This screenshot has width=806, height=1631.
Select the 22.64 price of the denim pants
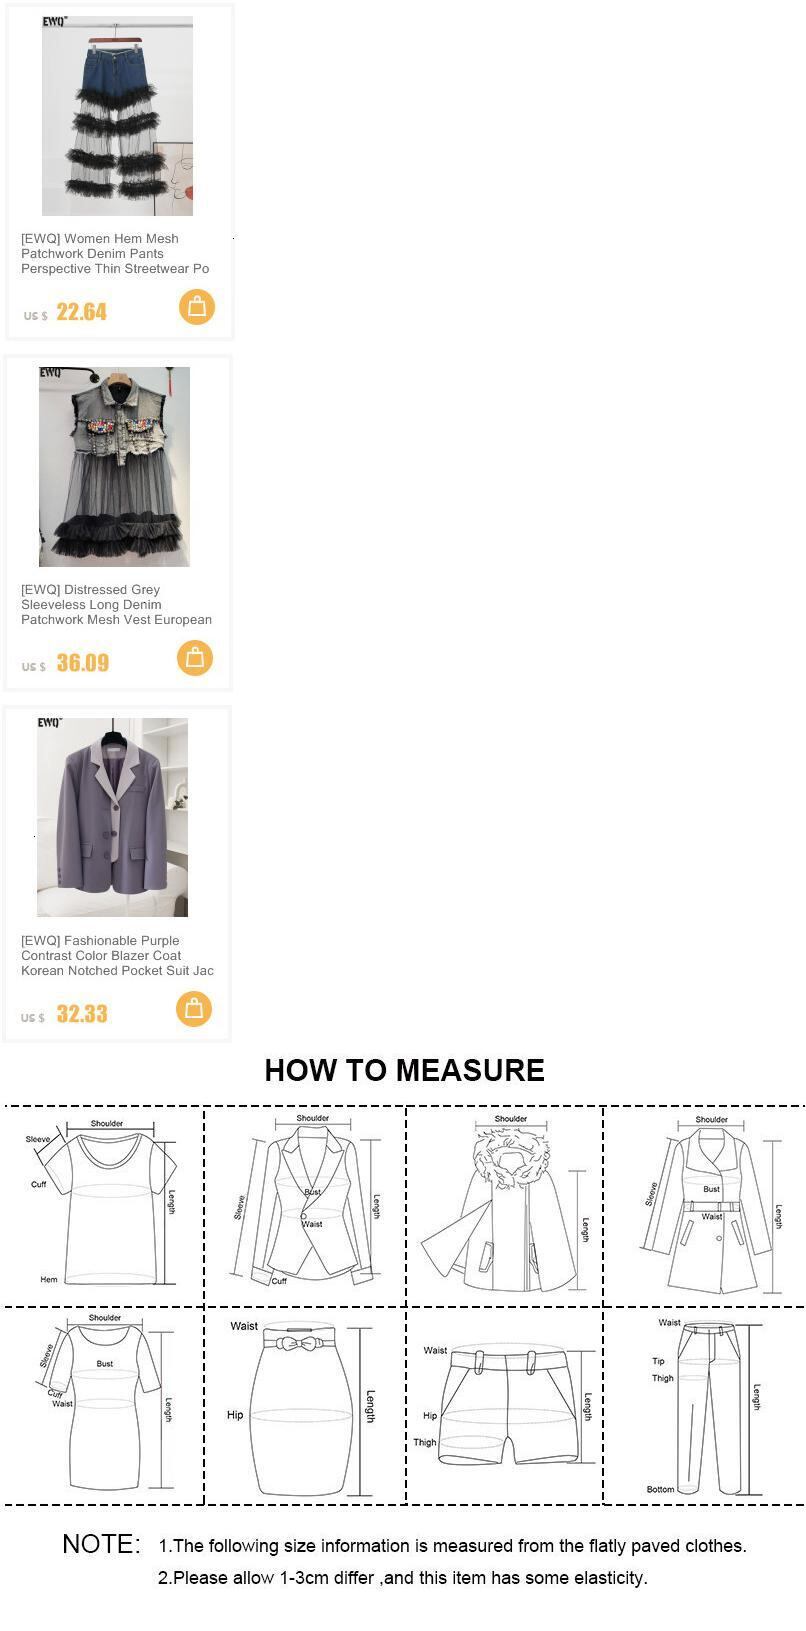(x=81, y=312)
